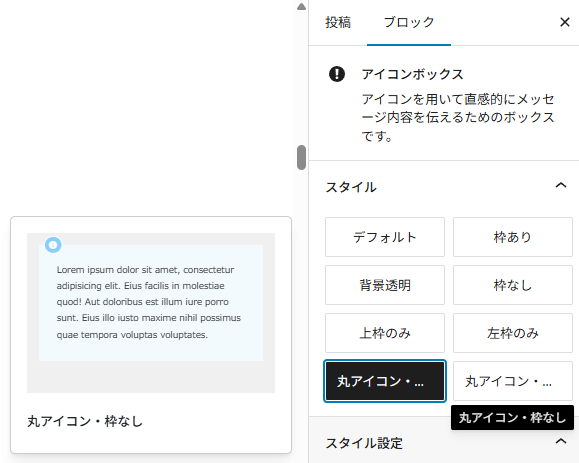Select the ブロック tab
The width and height of the screenshot is (579, 463).
pos(409,23)
